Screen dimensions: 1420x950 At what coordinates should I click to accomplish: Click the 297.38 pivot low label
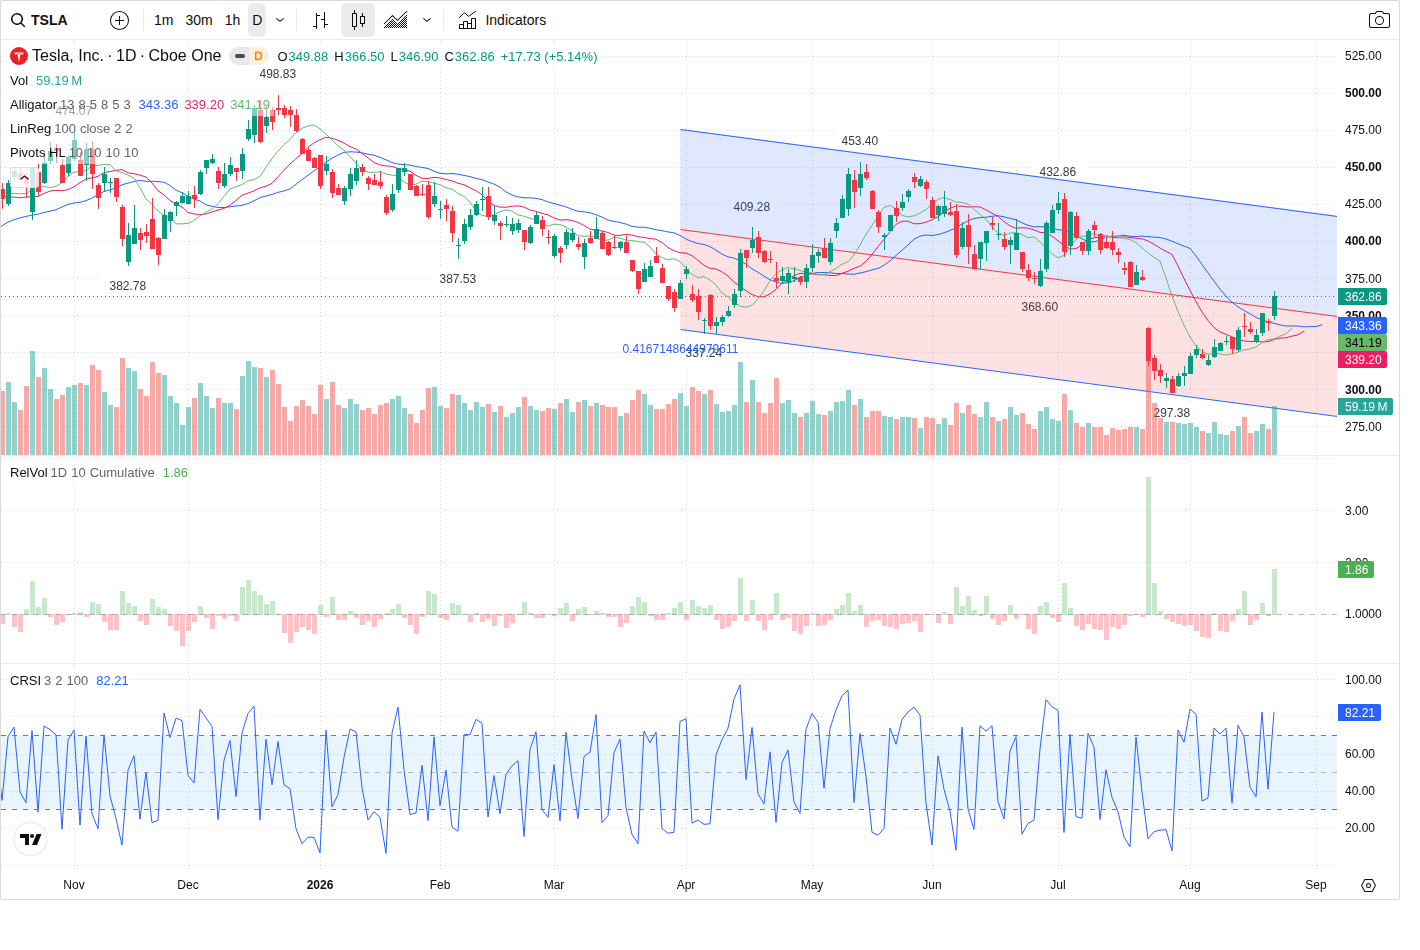[1172, 413]
